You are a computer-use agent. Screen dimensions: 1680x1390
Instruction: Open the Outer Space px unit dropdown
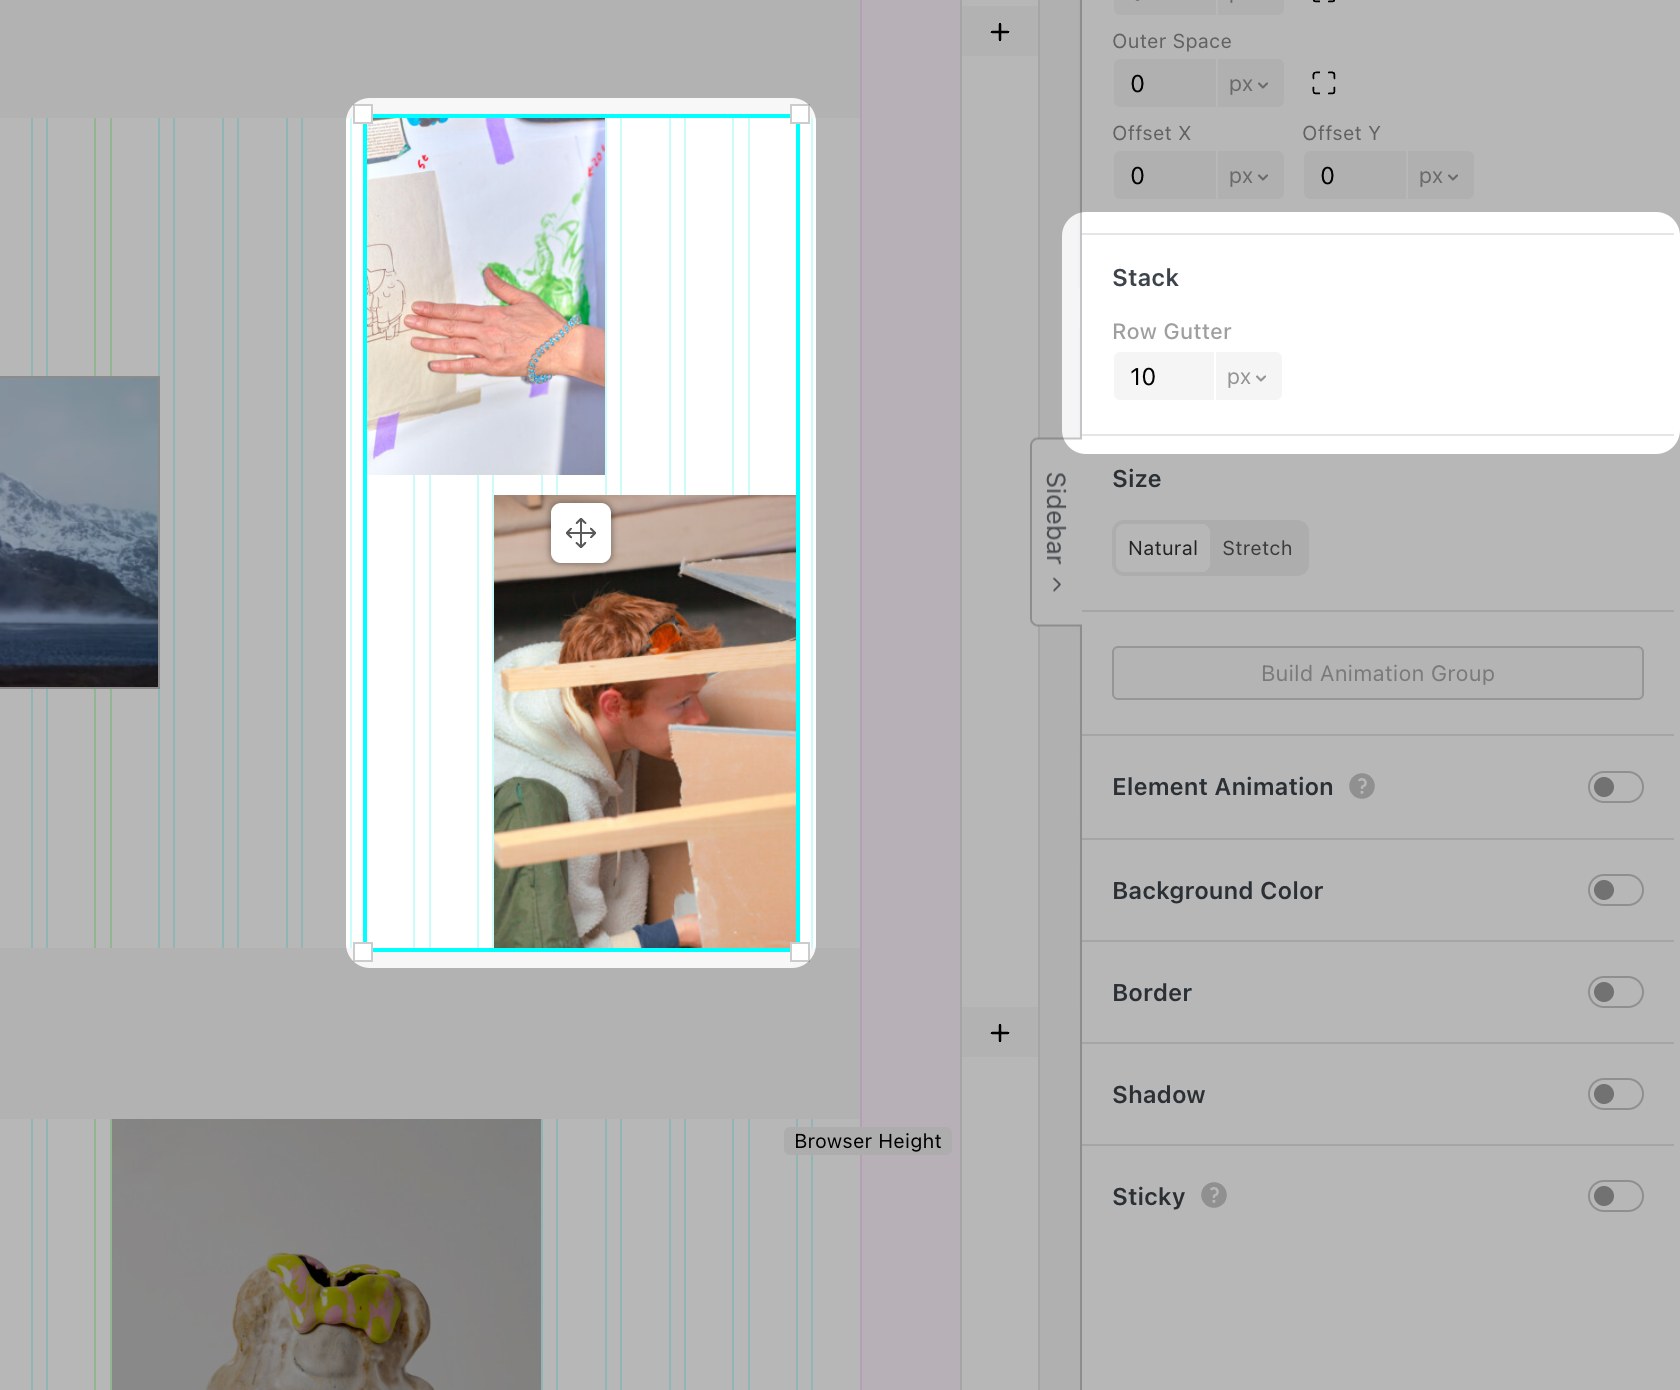point(1249,84)
